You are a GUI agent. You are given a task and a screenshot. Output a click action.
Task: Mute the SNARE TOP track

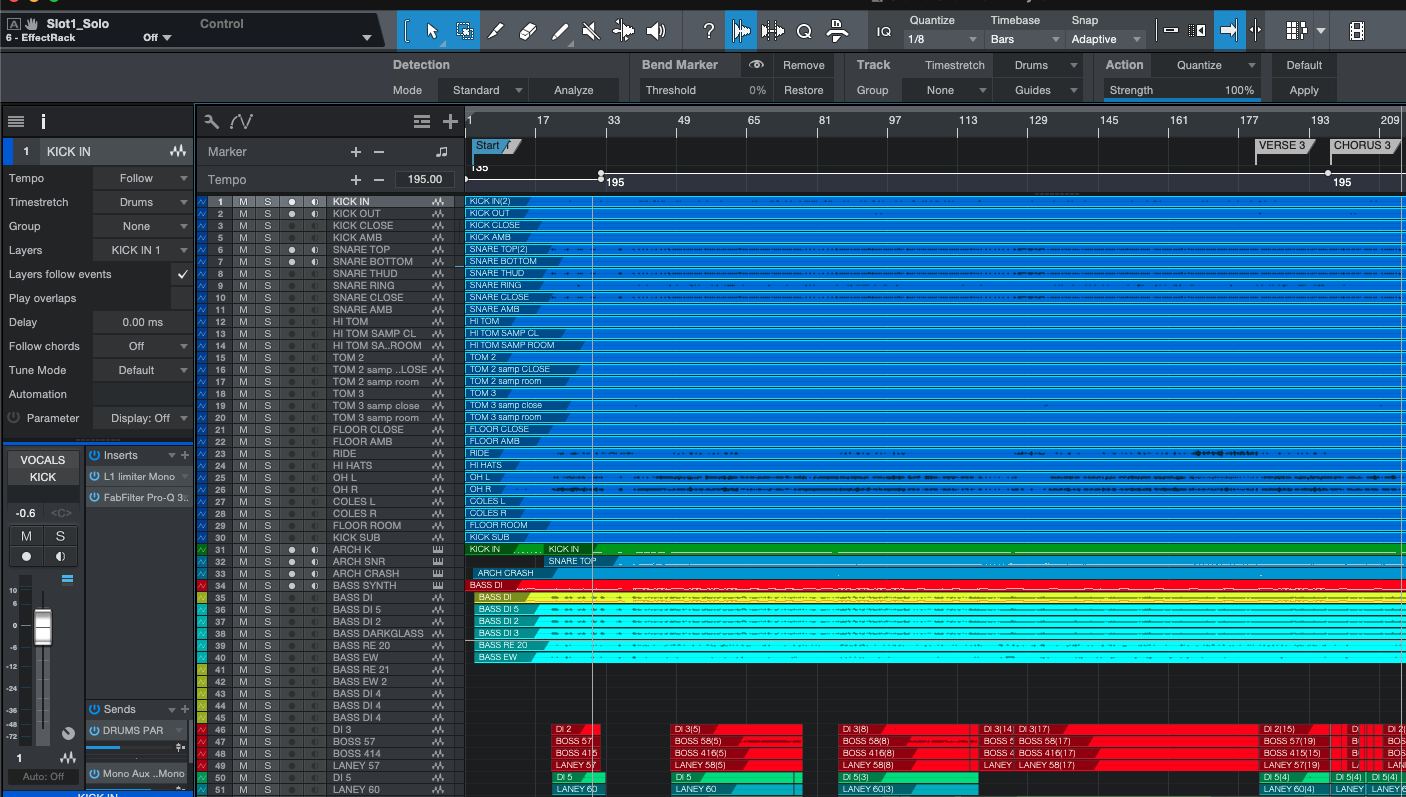tap(243, 250)
